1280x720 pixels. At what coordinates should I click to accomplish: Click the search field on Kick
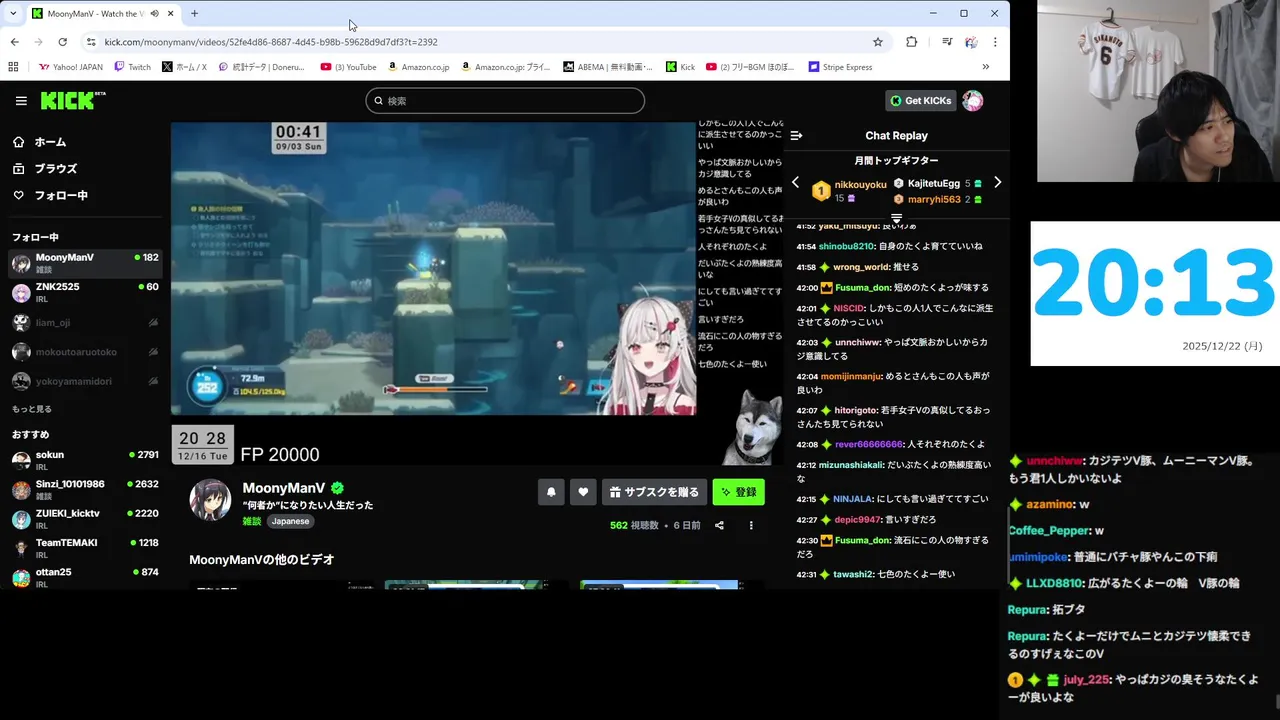[x=505, y=101]
